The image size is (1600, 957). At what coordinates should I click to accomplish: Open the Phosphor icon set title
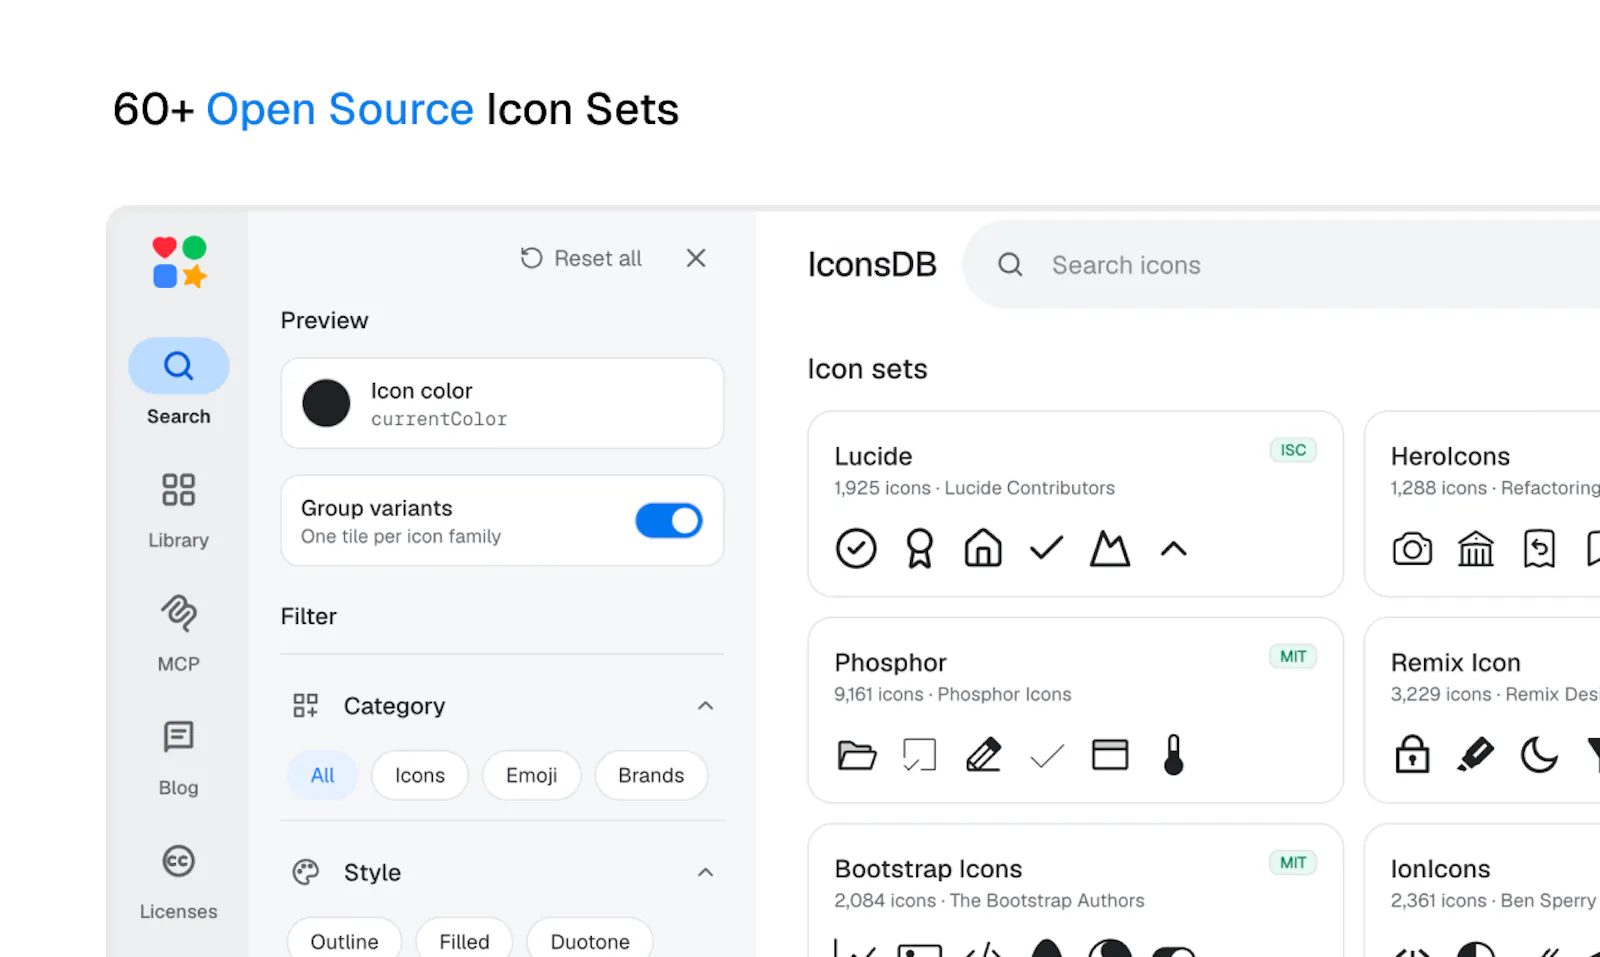pyautogui.click(x=890, y=663)
